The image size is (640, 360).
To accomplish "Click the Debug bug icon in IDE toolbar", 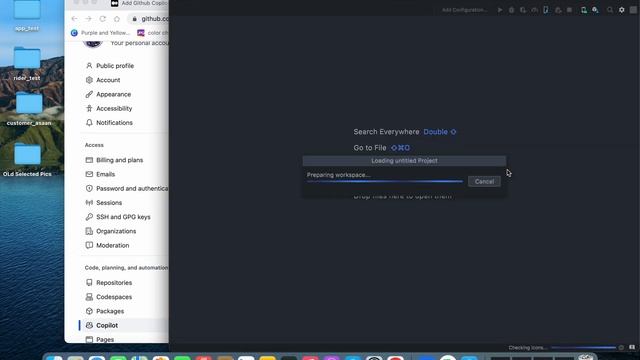I will 511,10.
